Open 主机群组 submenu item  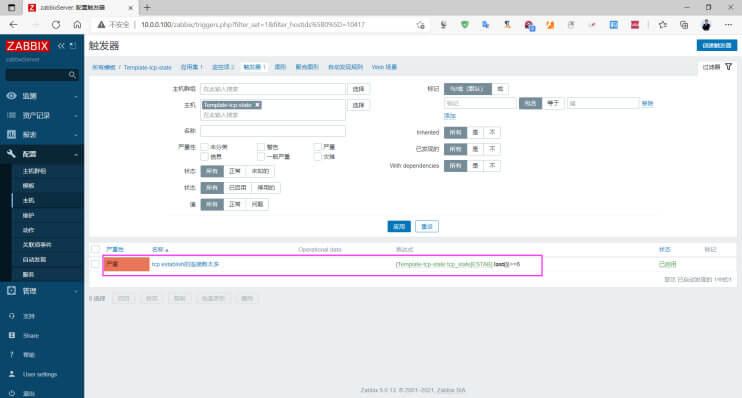35,171
